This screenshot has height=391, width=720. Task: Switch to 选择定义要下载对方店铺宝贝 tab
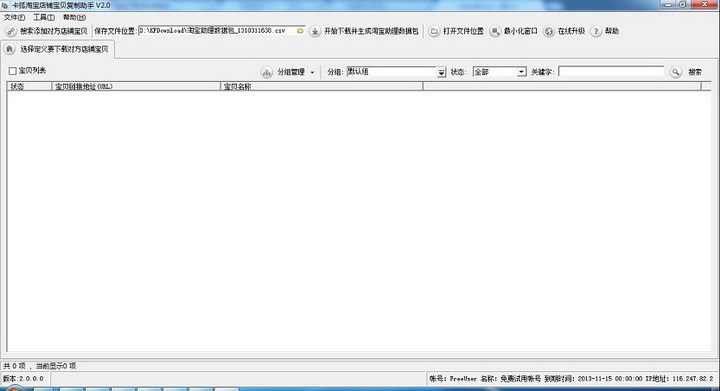[64, 49]
